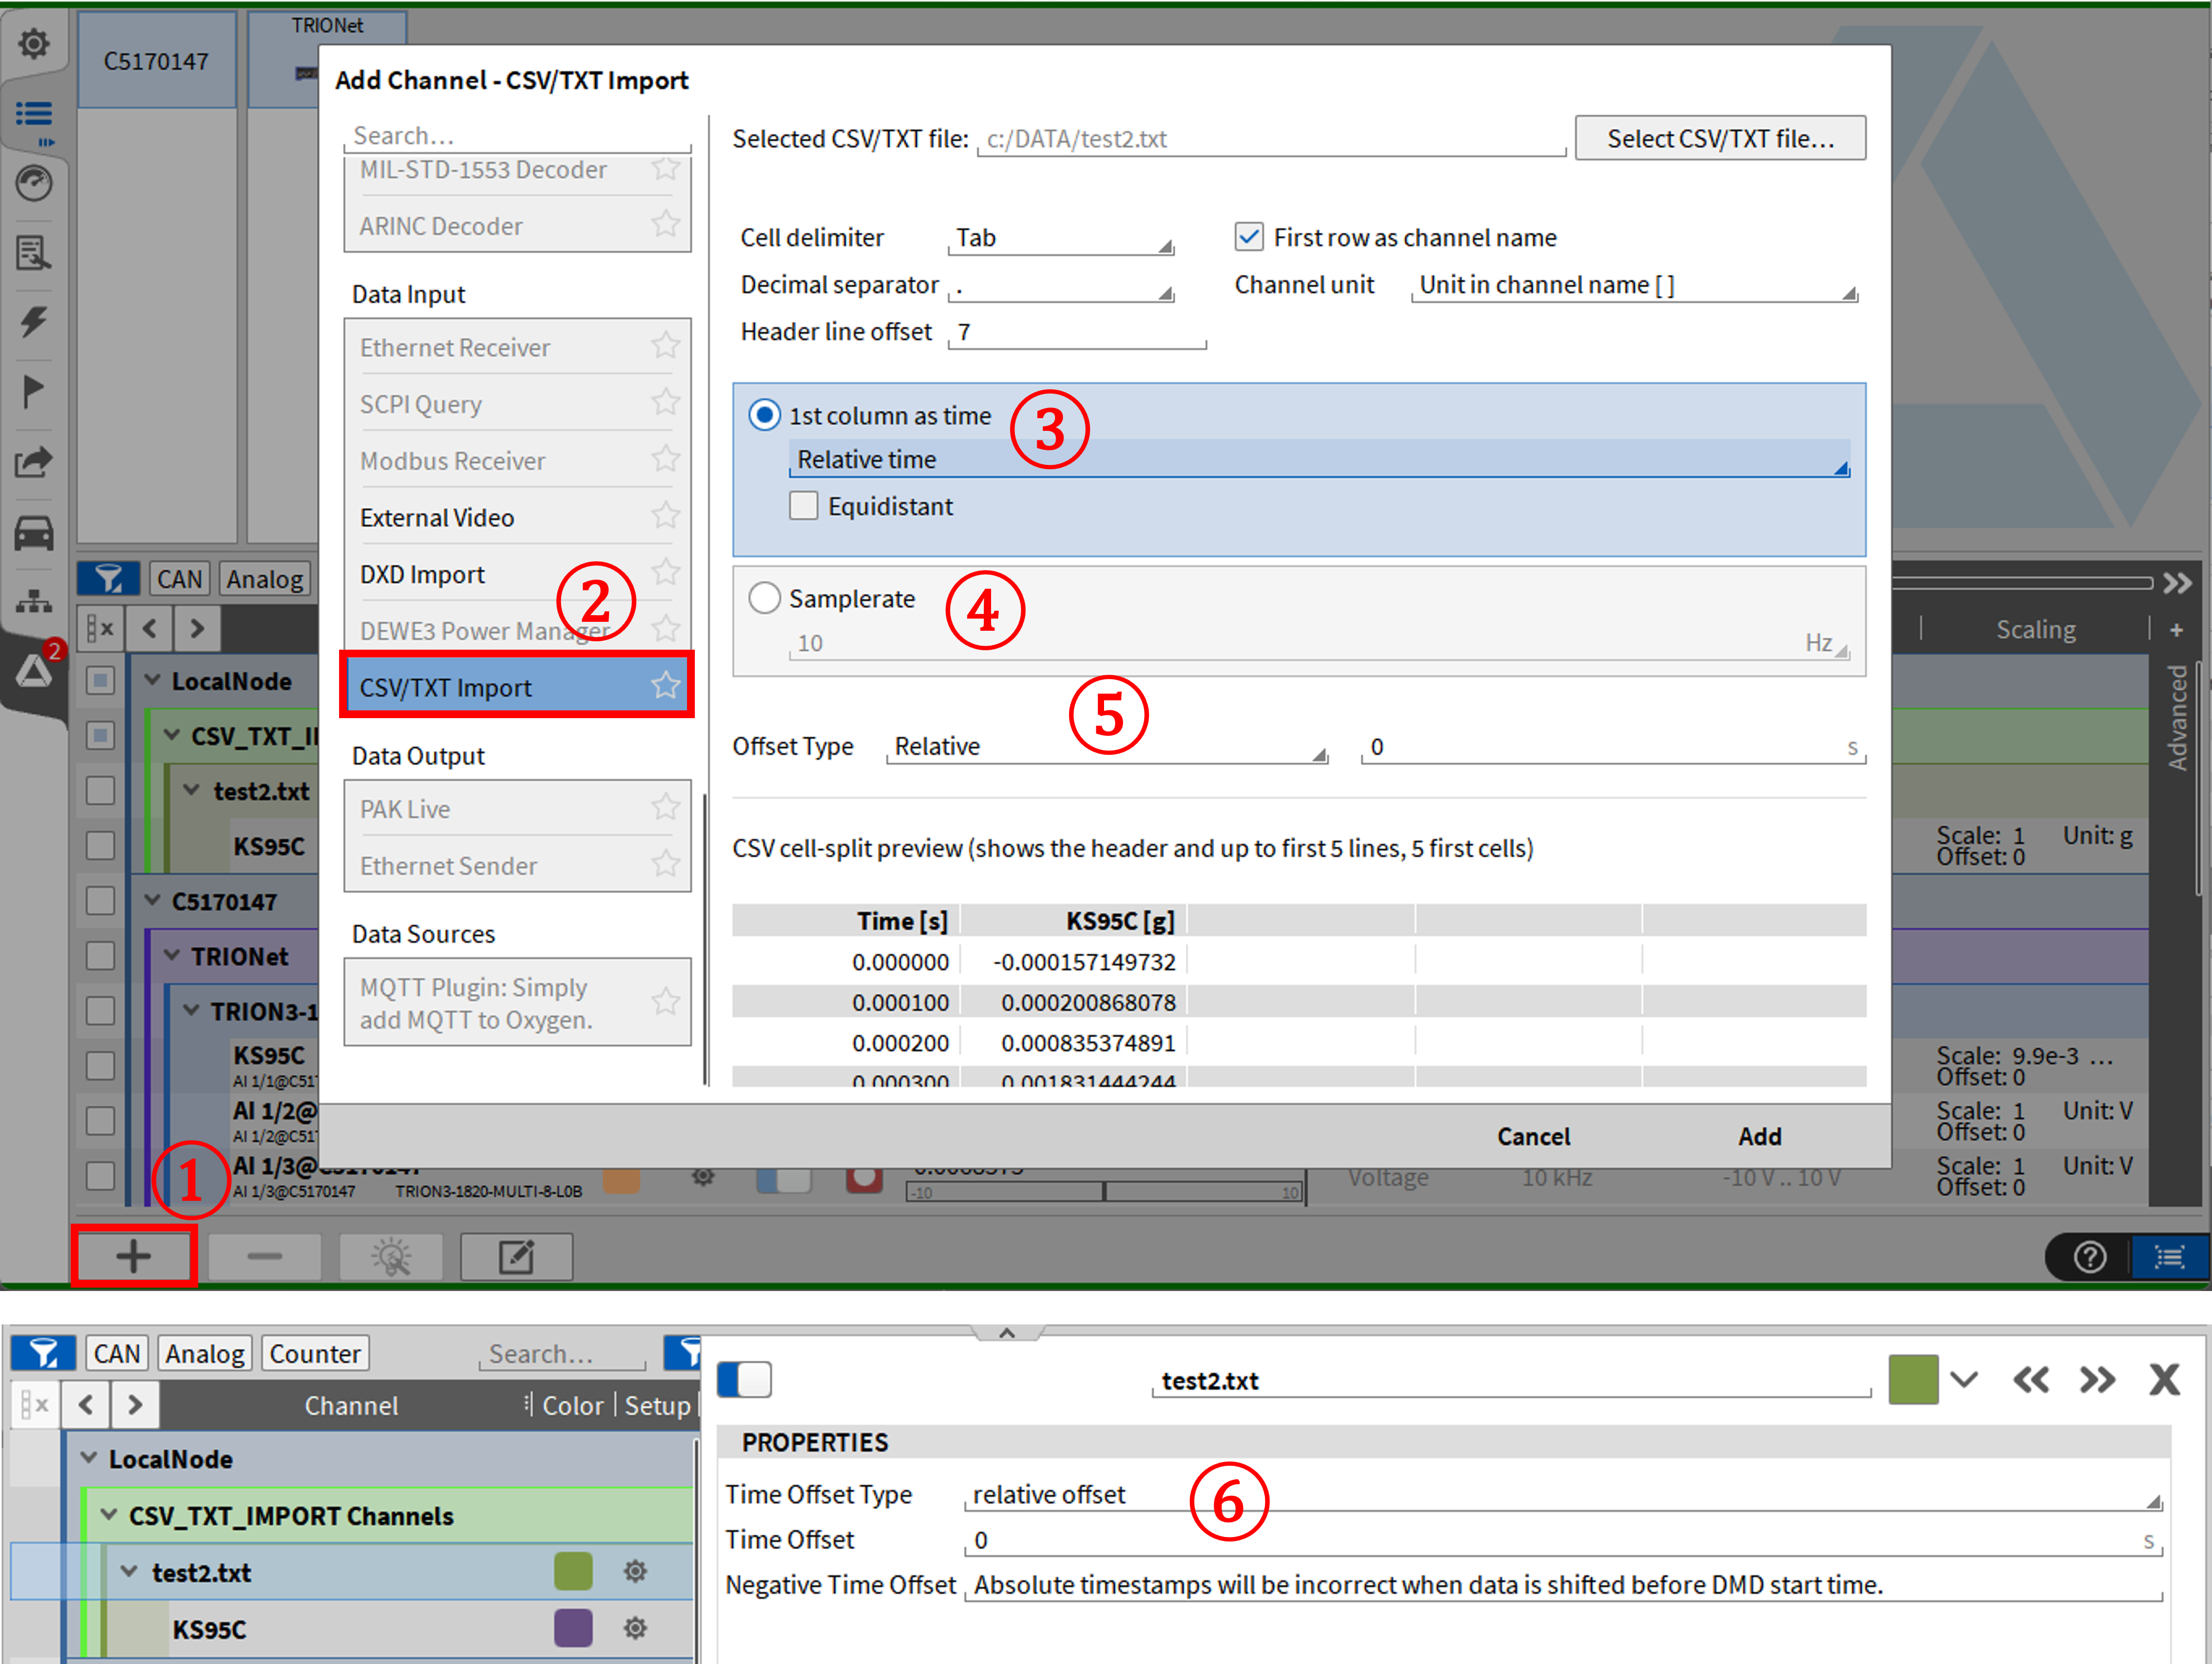Click the green color swatch for test2.txt

click(x=573, y=1571)
